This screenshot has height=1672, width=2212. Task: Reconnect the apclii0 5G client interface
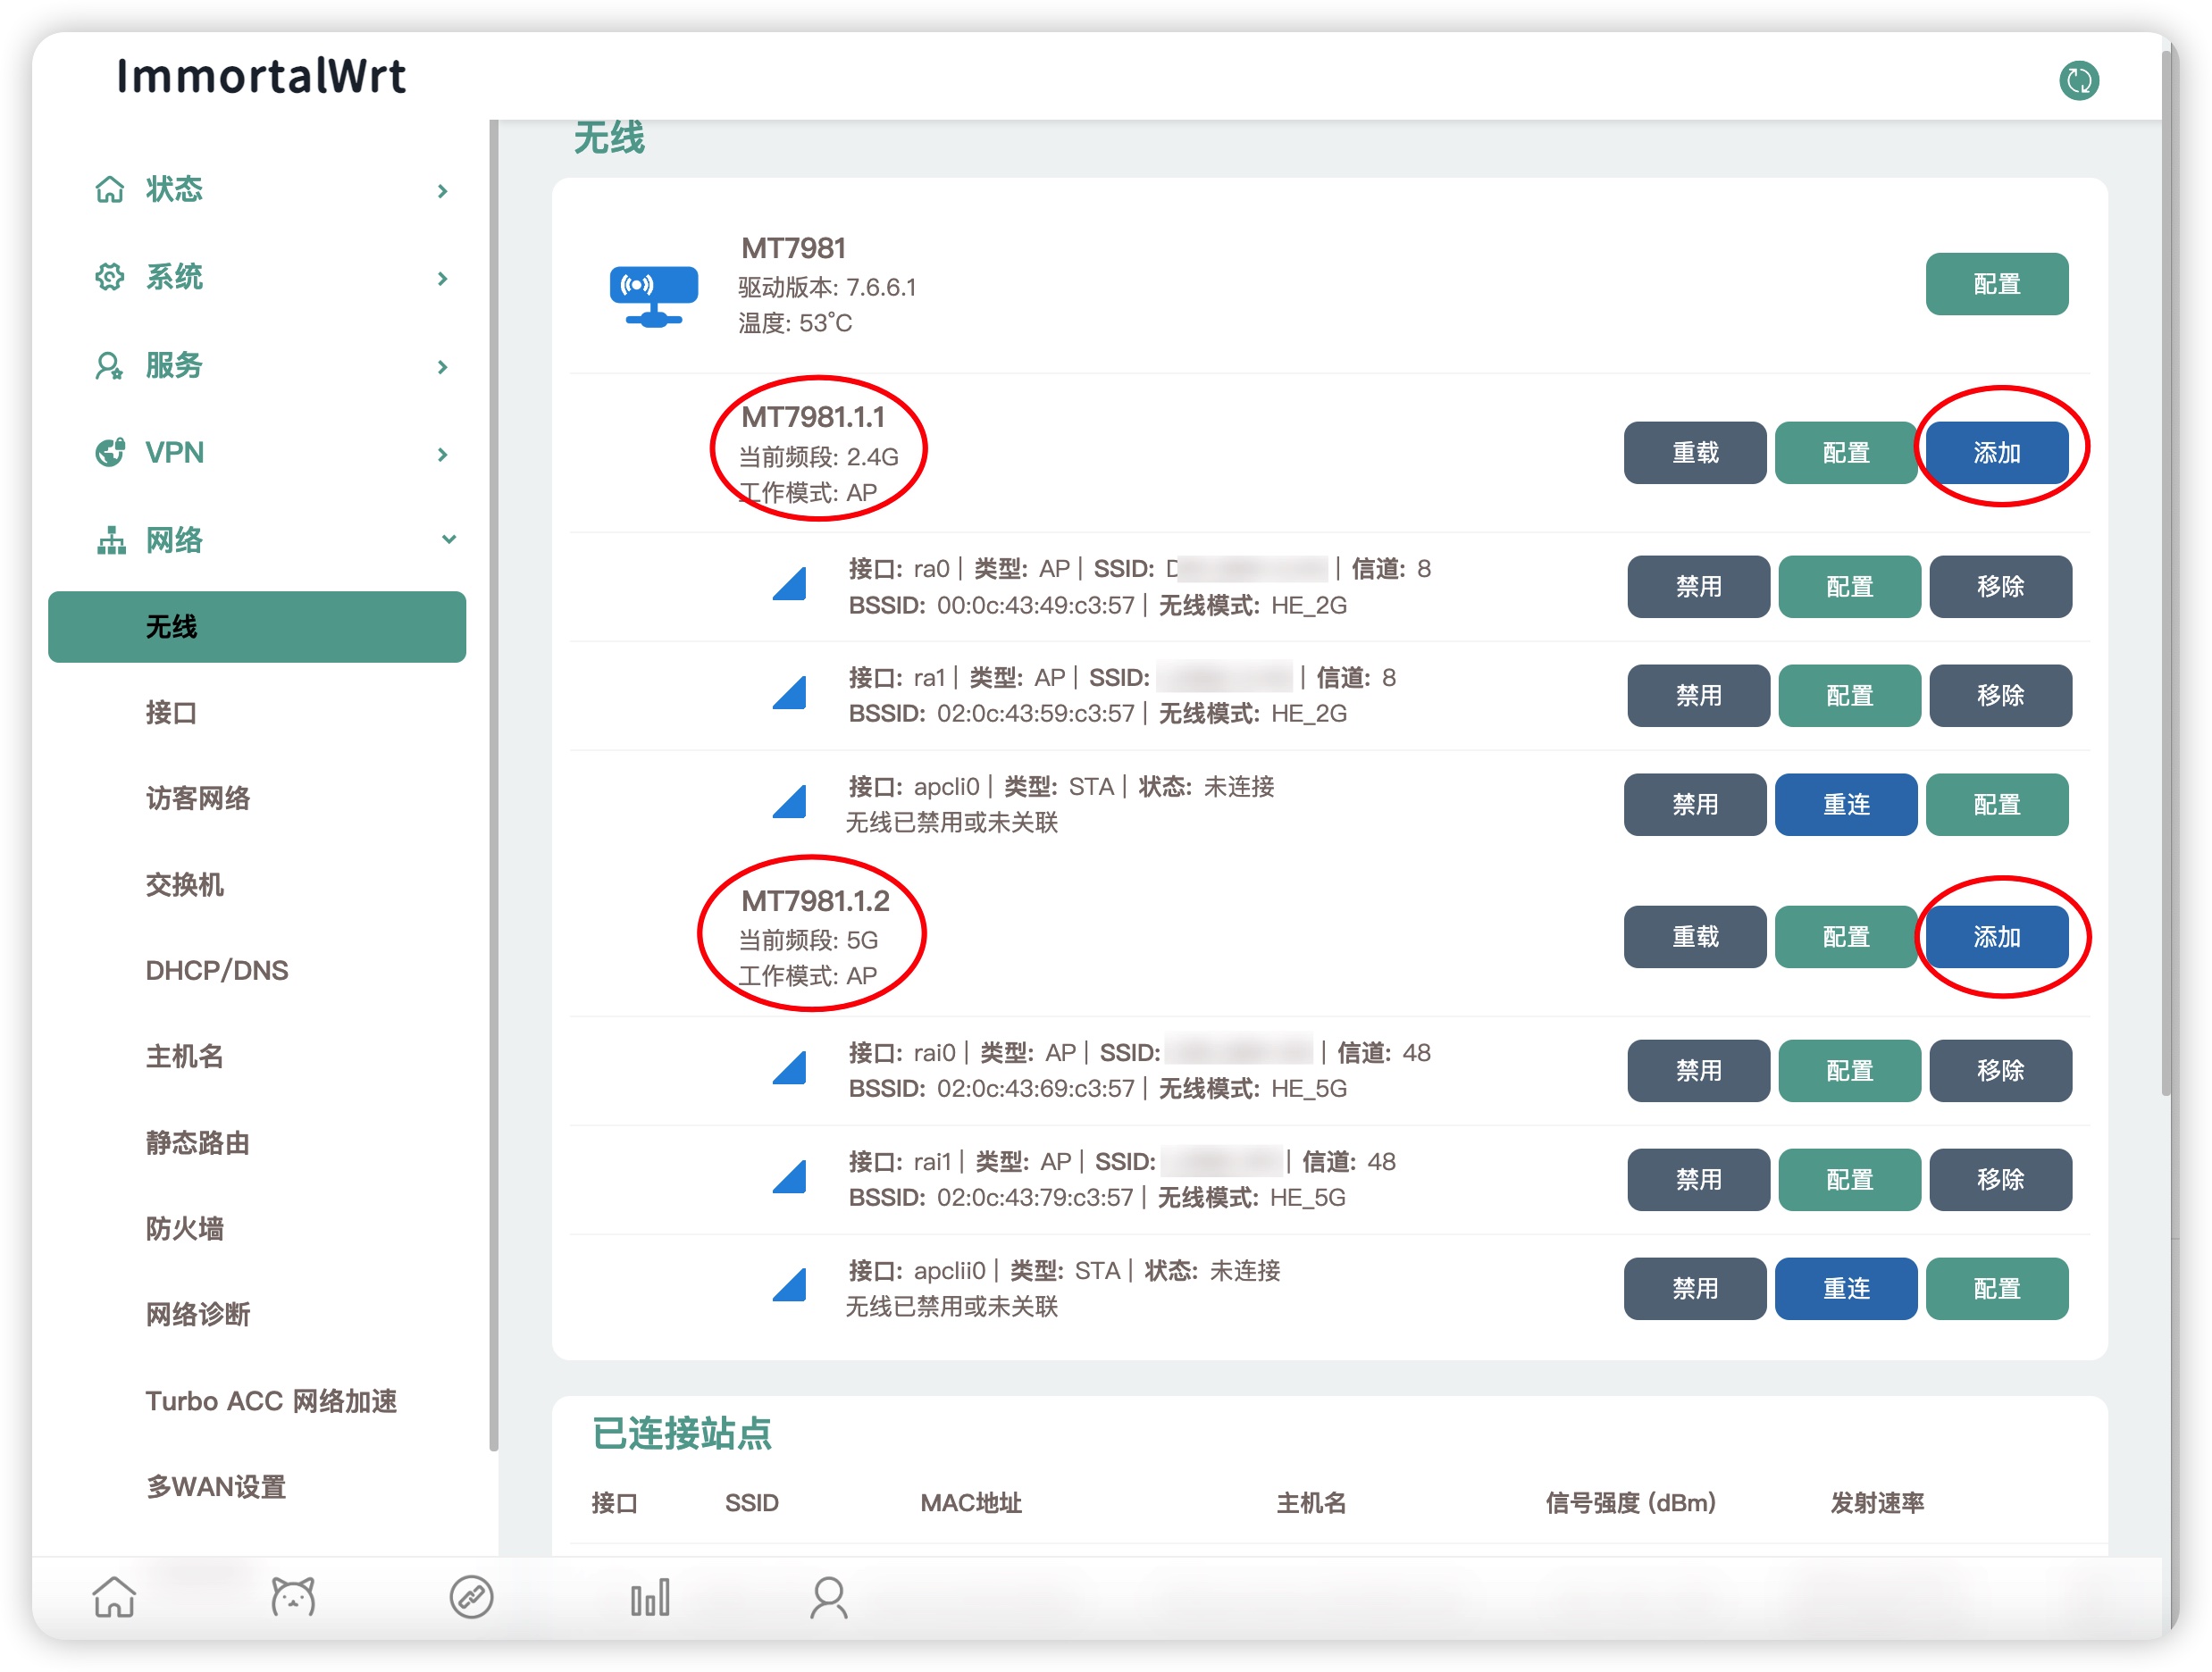coord(1845,1288)
